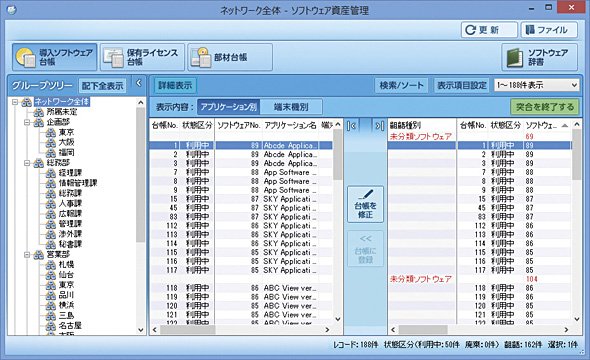
Task: Select left table row with 台帳No. 7
Action: 241,172
